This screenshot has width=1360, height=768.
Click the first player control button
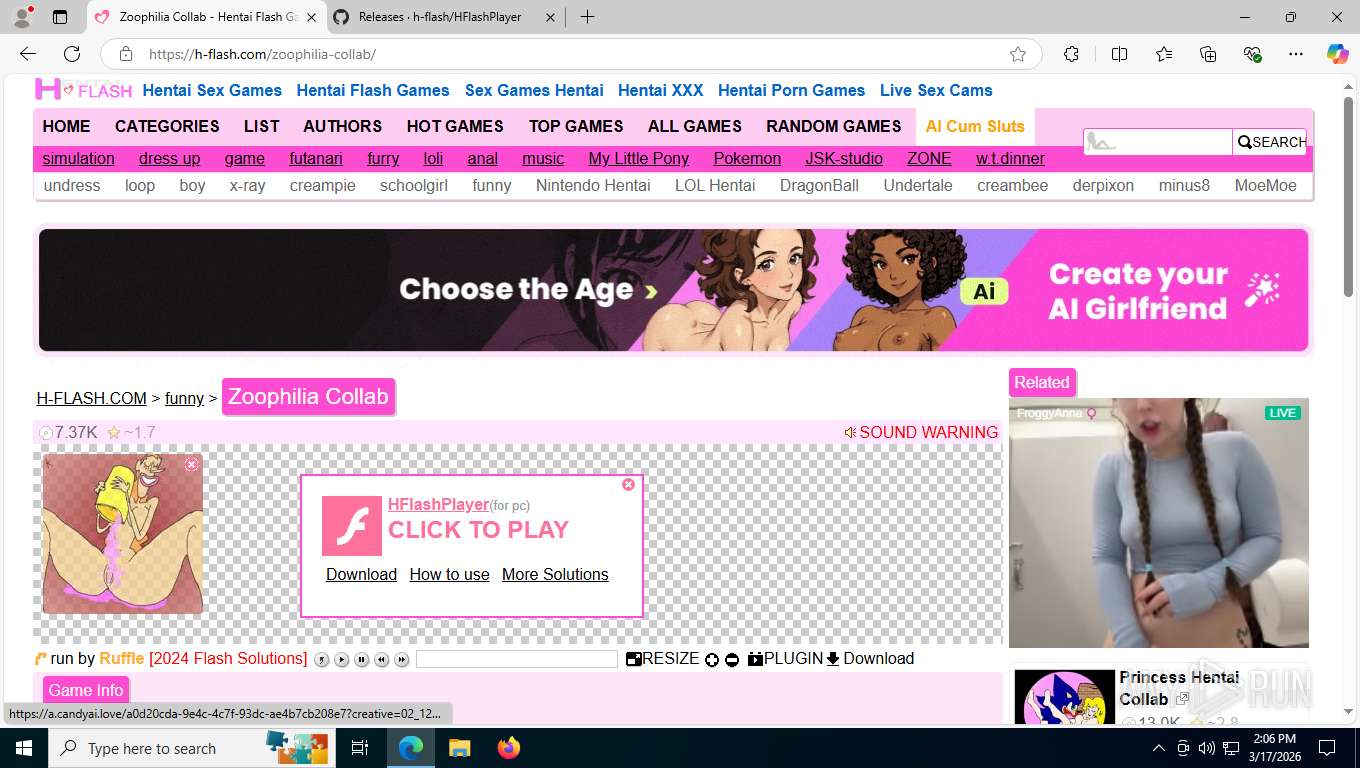pyautogui.click(x=321, y=659)
